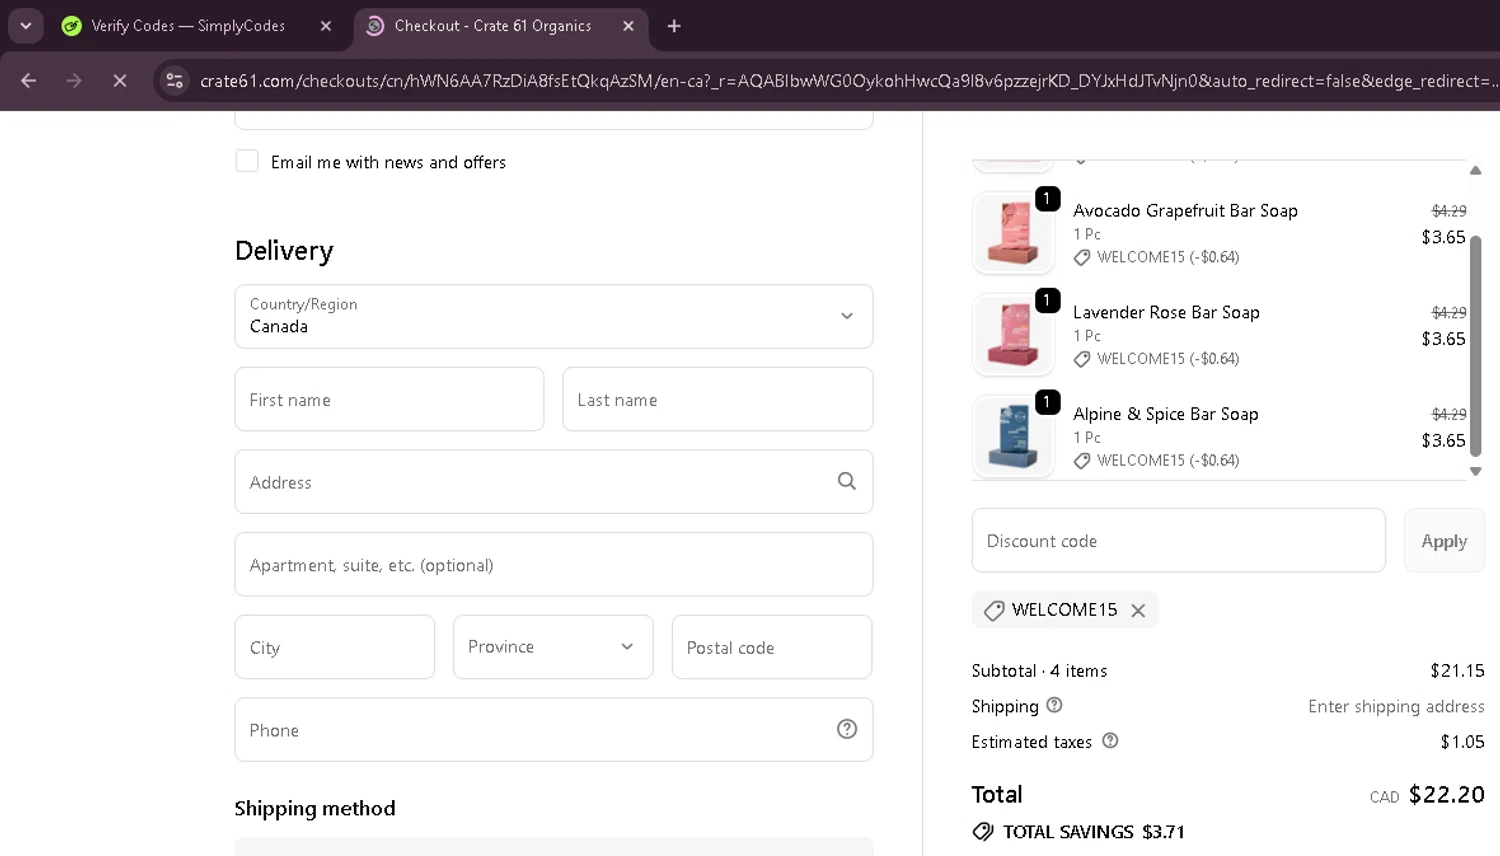Click the Avocado Grapefruit quantity badge
This screenshot has height=856, width=1500.
(1047, 199)
